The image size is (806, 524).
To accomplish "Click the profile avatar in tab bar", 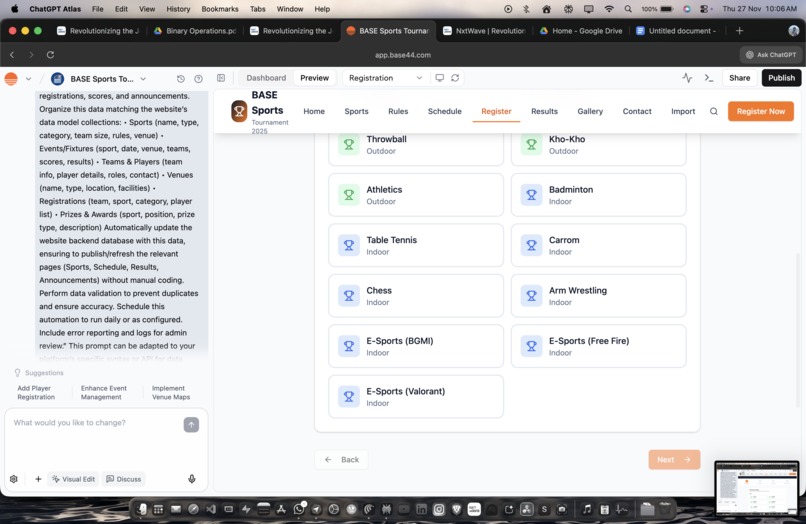I will [794, 31].
